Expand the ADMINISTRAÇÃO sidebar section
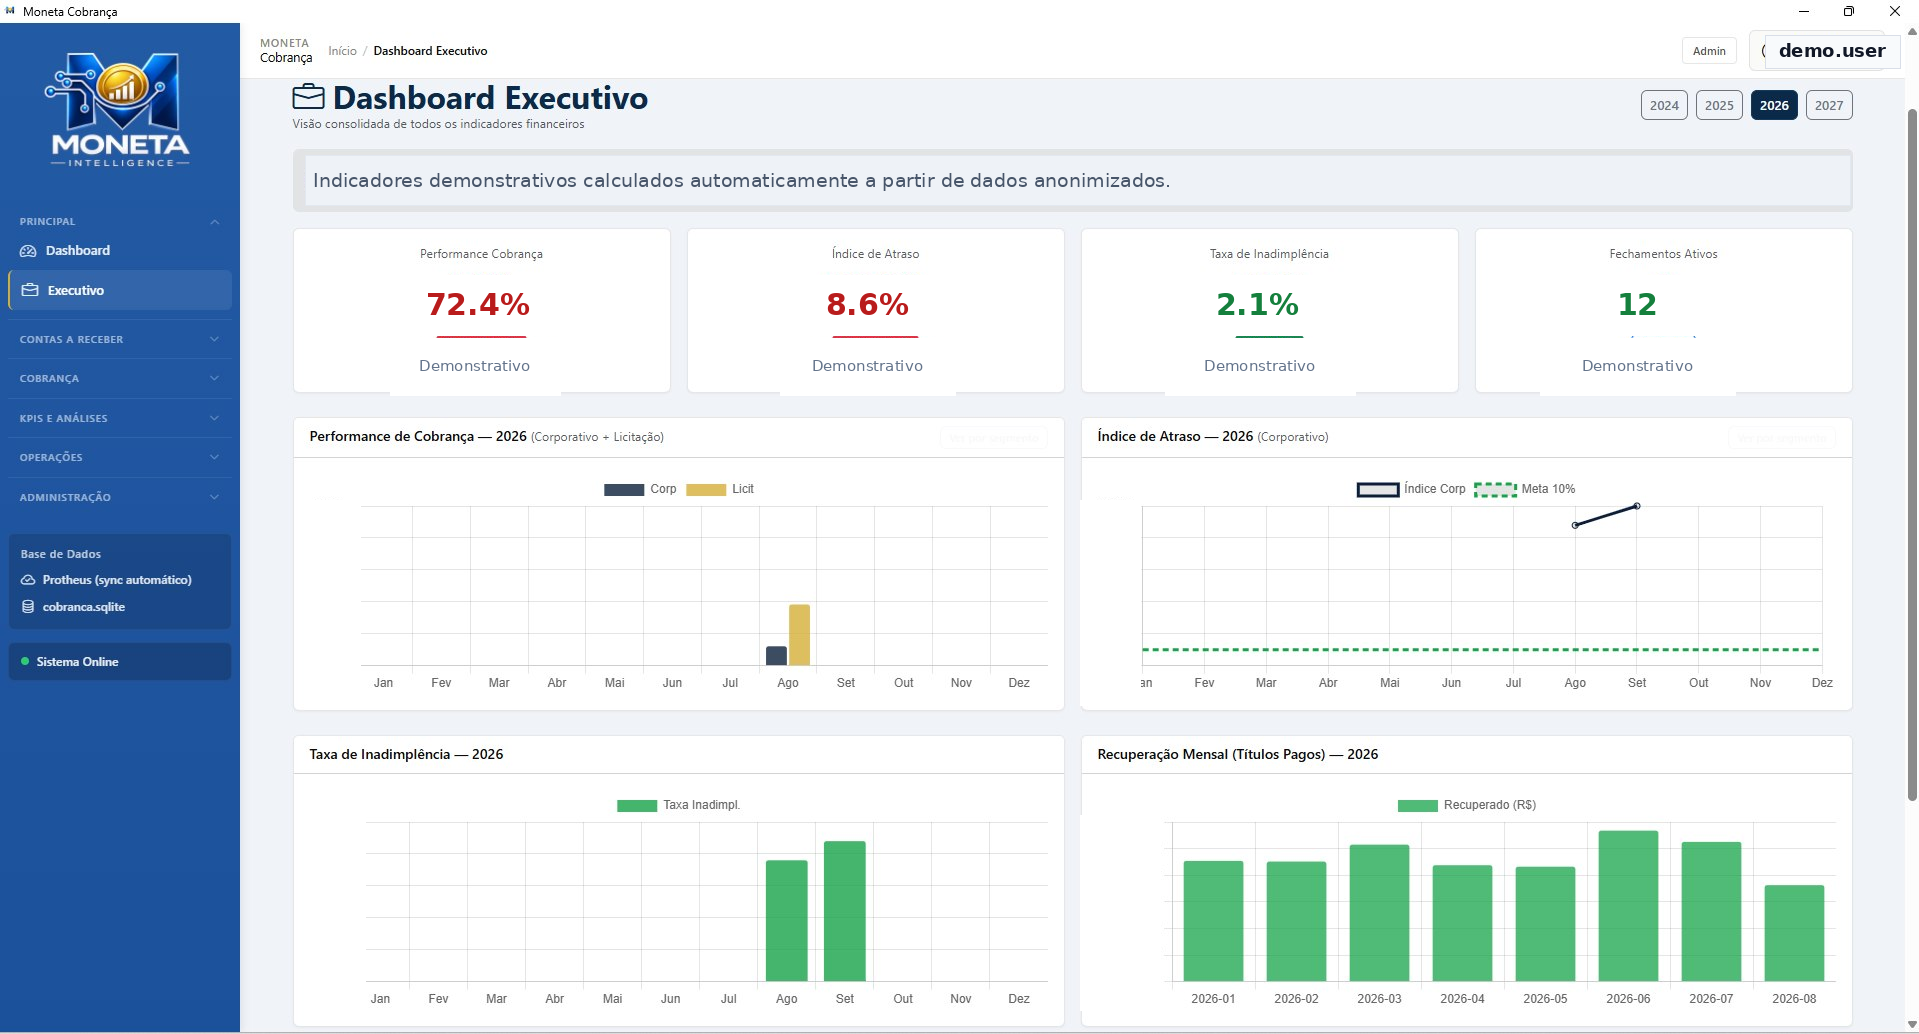This screenshot has width=1919, height=1034. 120,497
